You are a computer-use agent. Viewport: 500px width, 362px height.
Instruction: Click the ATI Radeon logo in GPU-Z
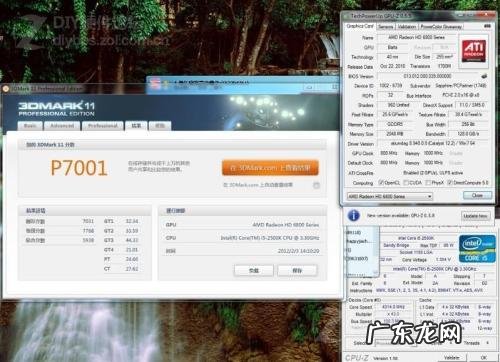point(474,51)
